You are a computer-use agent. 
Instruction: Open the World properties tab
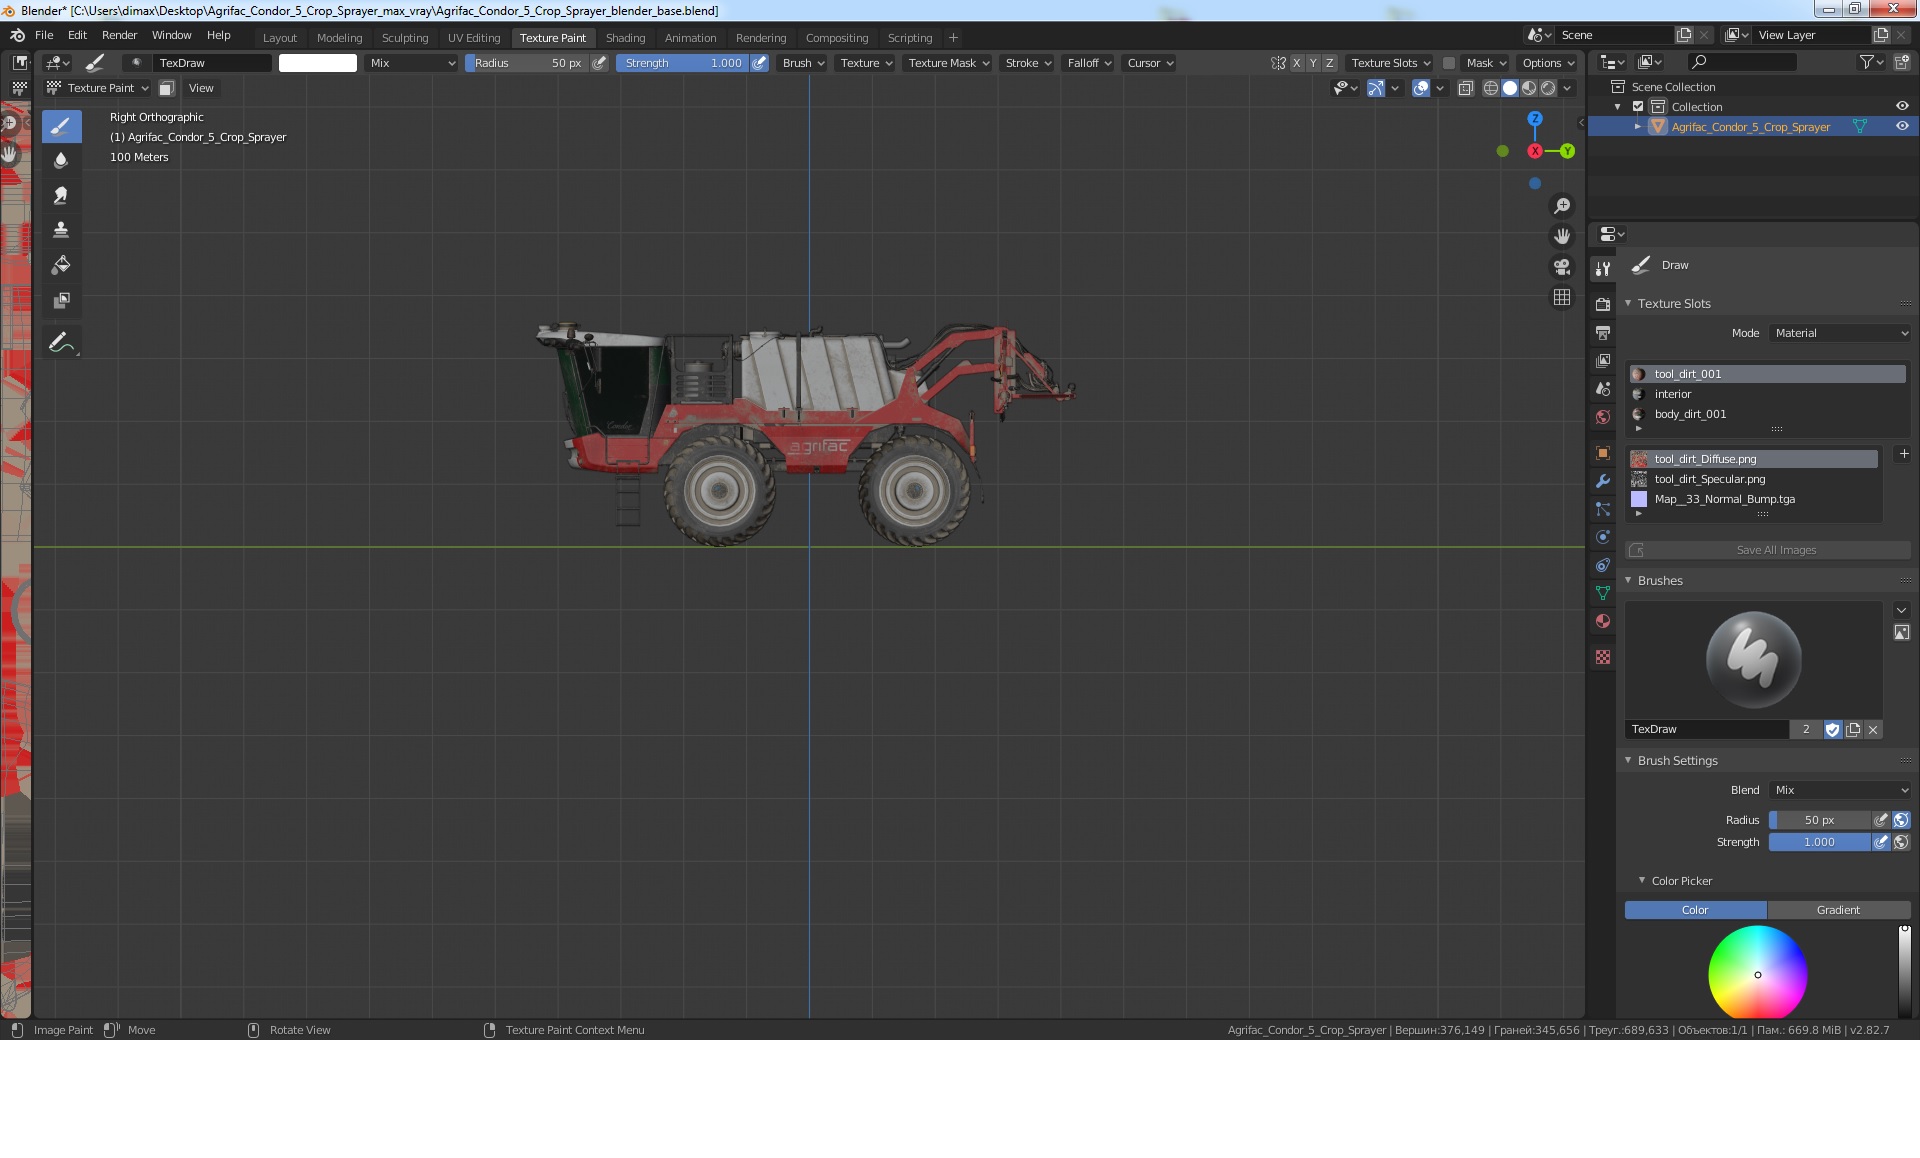1603,417
